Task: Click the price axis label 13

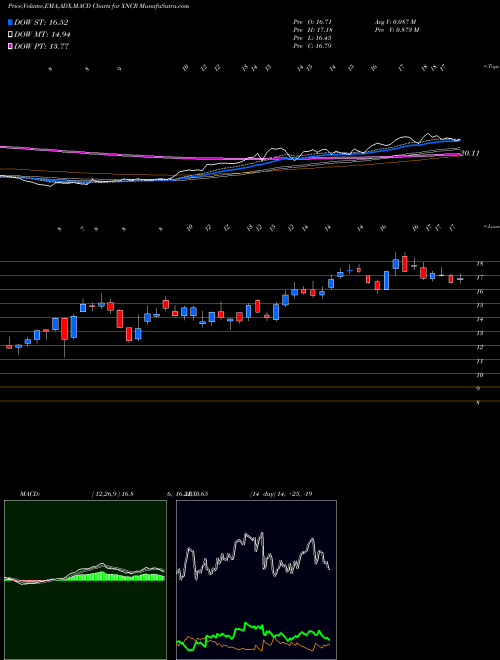Action: tap(479, 333)
